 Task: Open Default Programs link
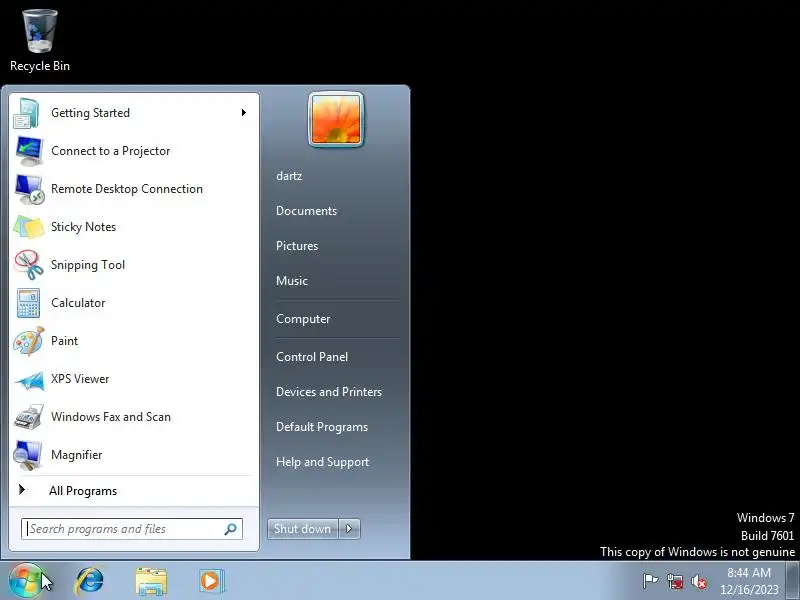tap(321, 427)
